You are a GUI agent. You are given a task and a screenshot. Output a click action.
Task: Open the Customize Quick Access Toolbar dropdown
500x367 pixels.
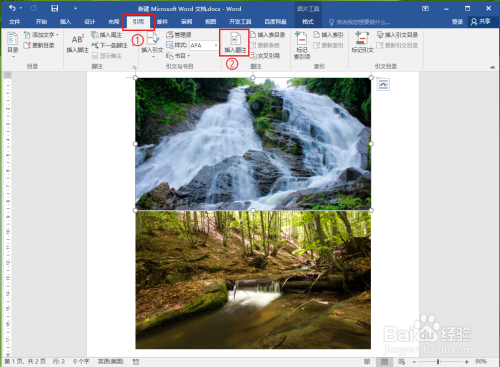pos(75,8)
